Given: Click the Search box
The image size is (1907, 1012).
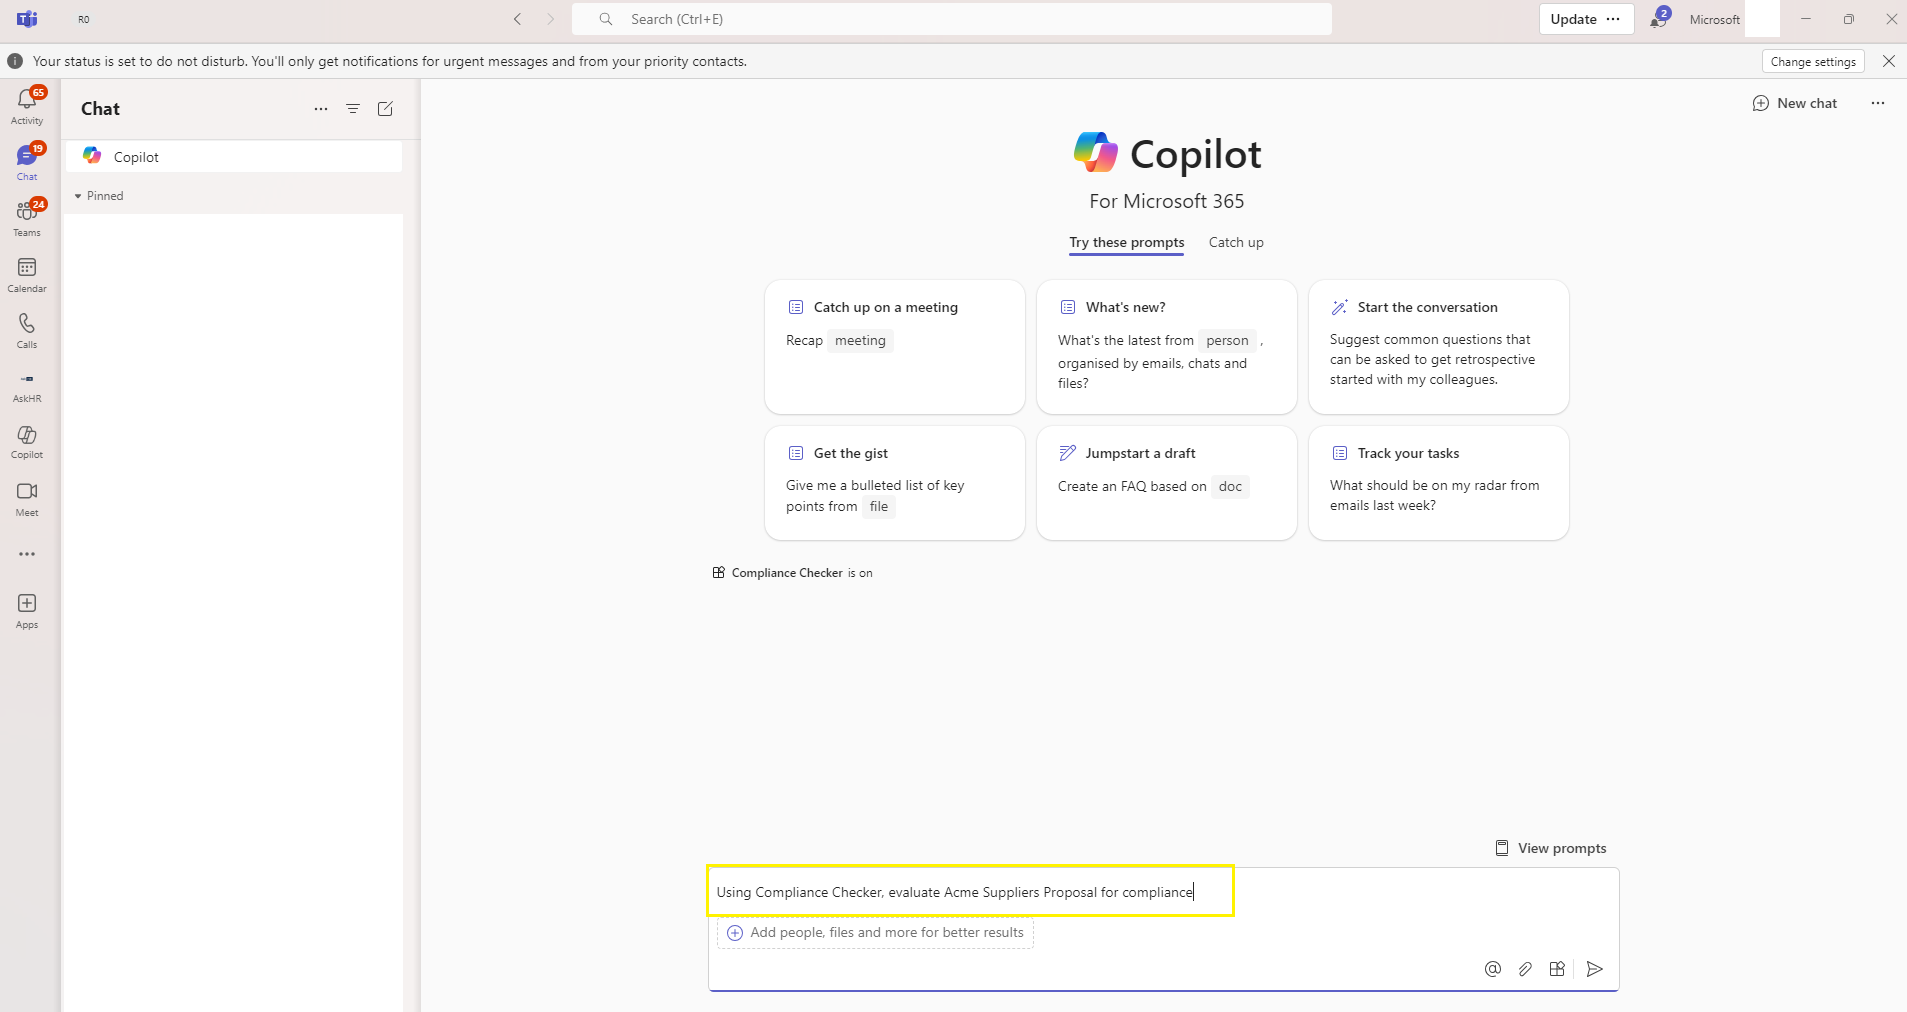Looking at the screenshot, I should coord(951,19).
